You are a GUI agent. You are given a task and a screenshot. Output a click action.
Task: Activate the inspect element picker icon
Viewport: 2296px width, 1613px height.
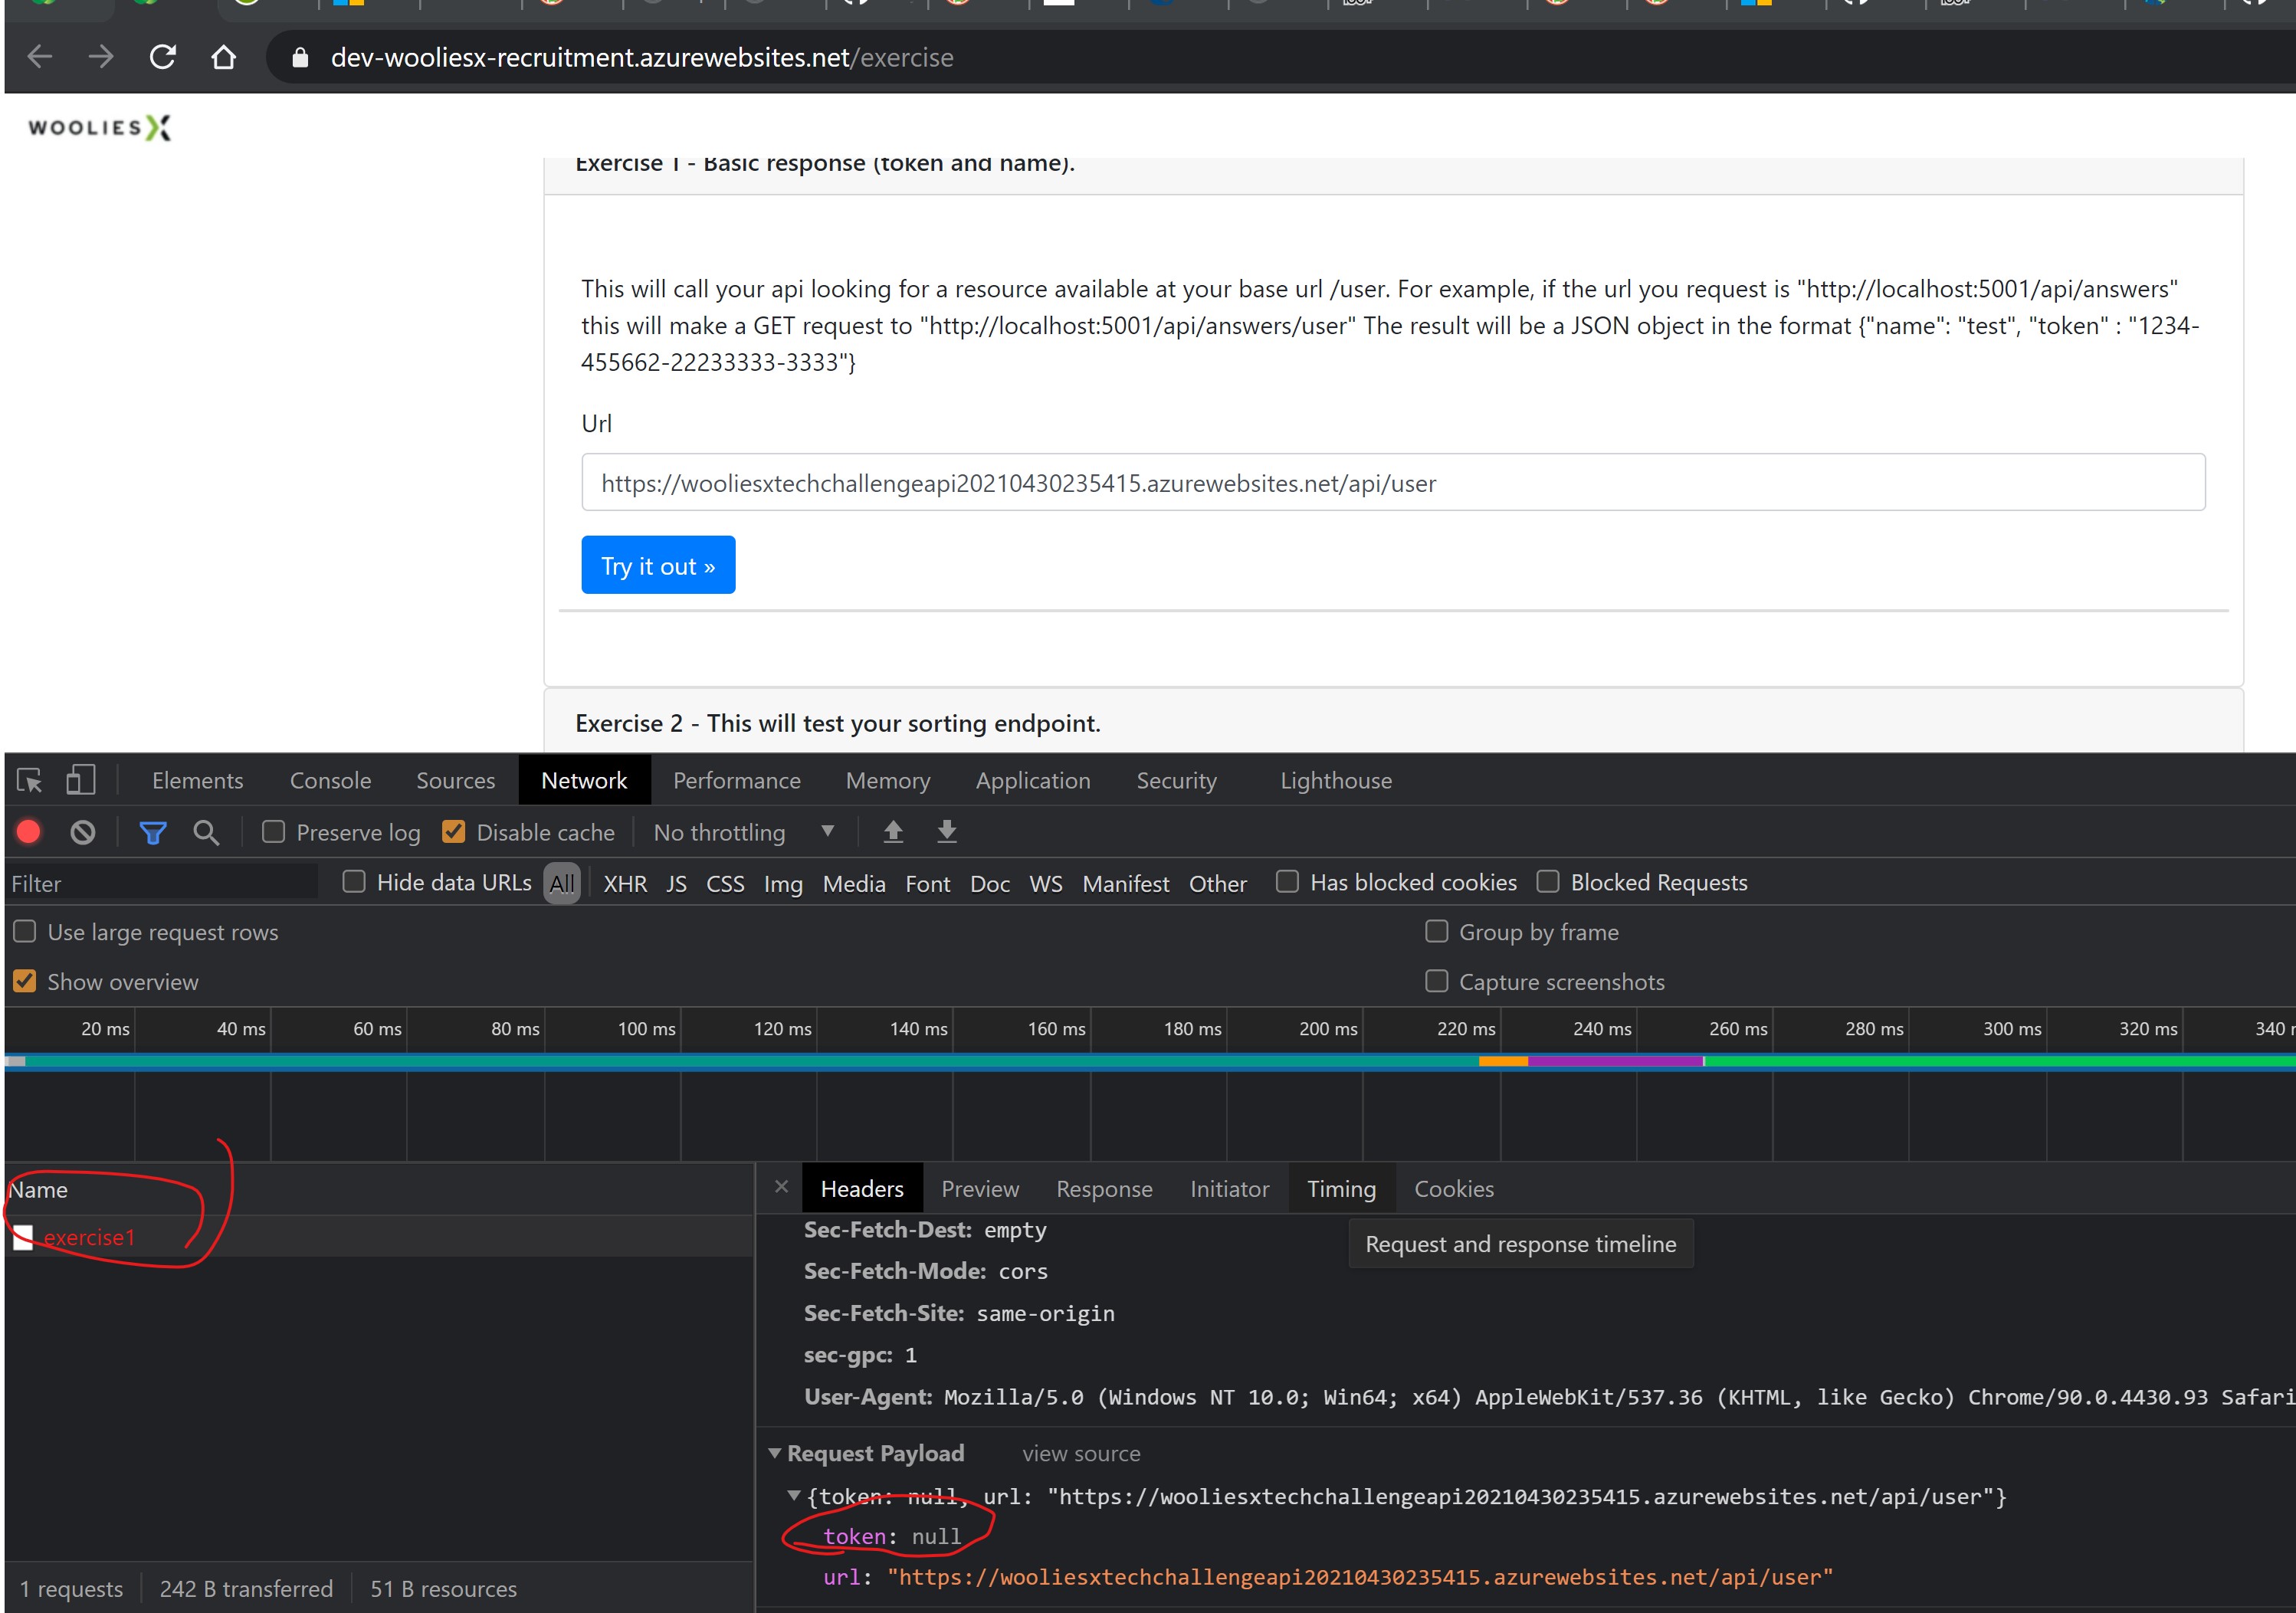click(30, 780)
